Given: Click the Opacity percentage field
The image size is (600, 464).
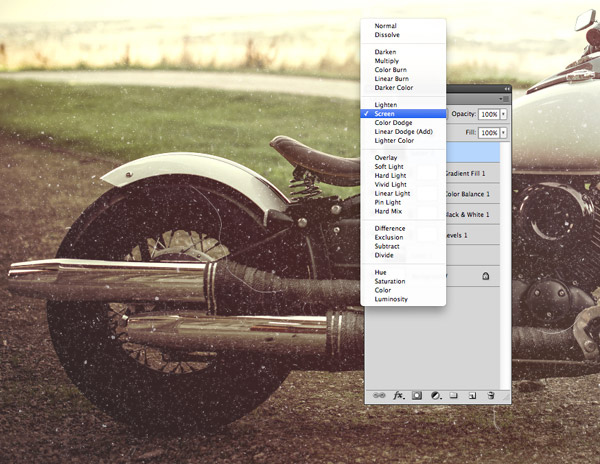Looking at the screenshot, I should (488, 115).
